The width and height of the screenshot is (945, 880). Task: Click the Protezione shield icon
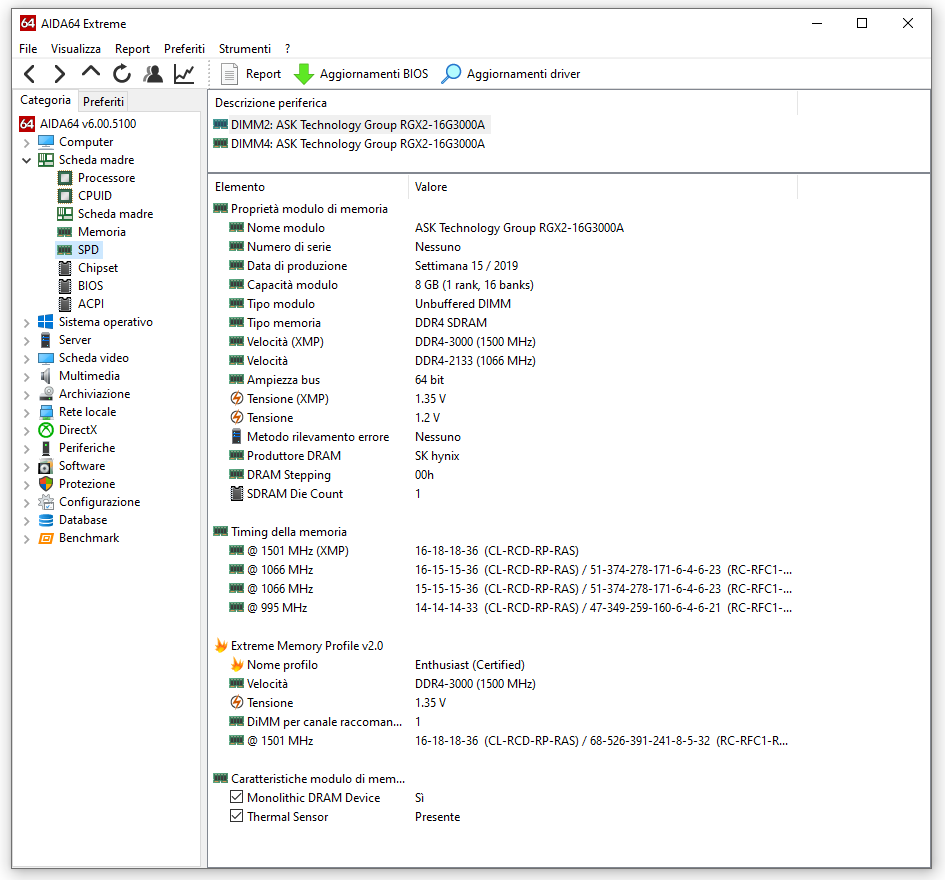46,484
